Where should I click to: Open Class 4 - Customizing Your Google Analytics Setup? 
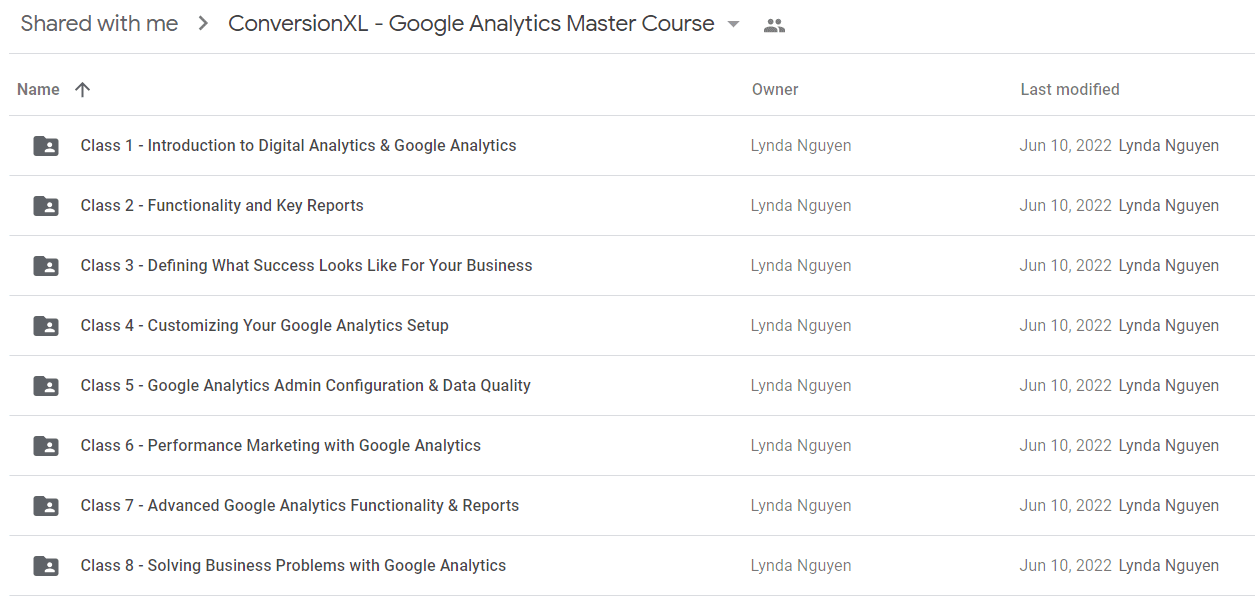pyautogui.click(x=265, y=326)
